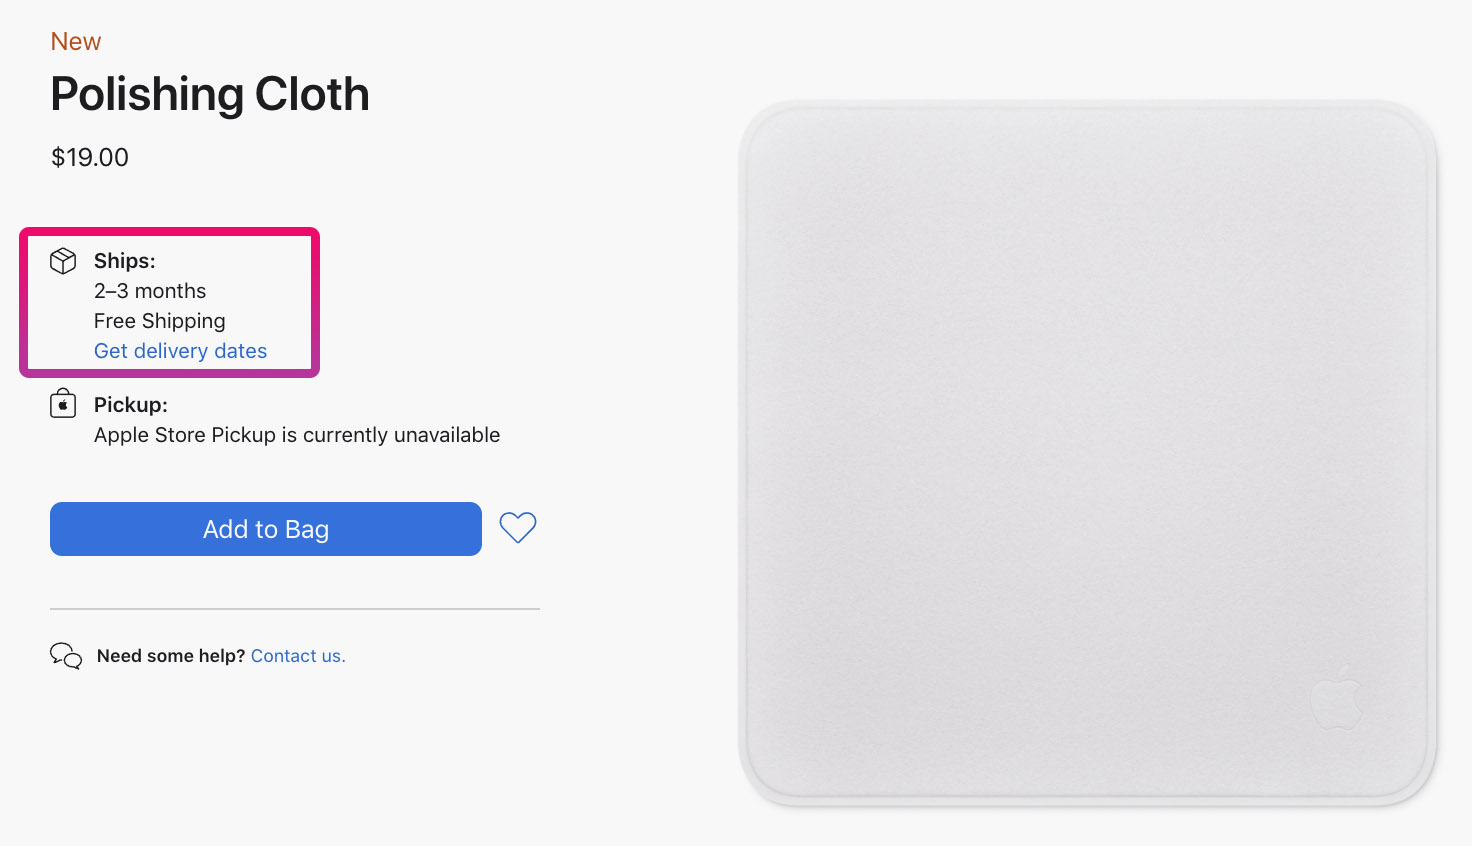Screen dimensions: 1472x846
Task: Add the Polishing Cloth to bag
Action: tap(266, 529)
